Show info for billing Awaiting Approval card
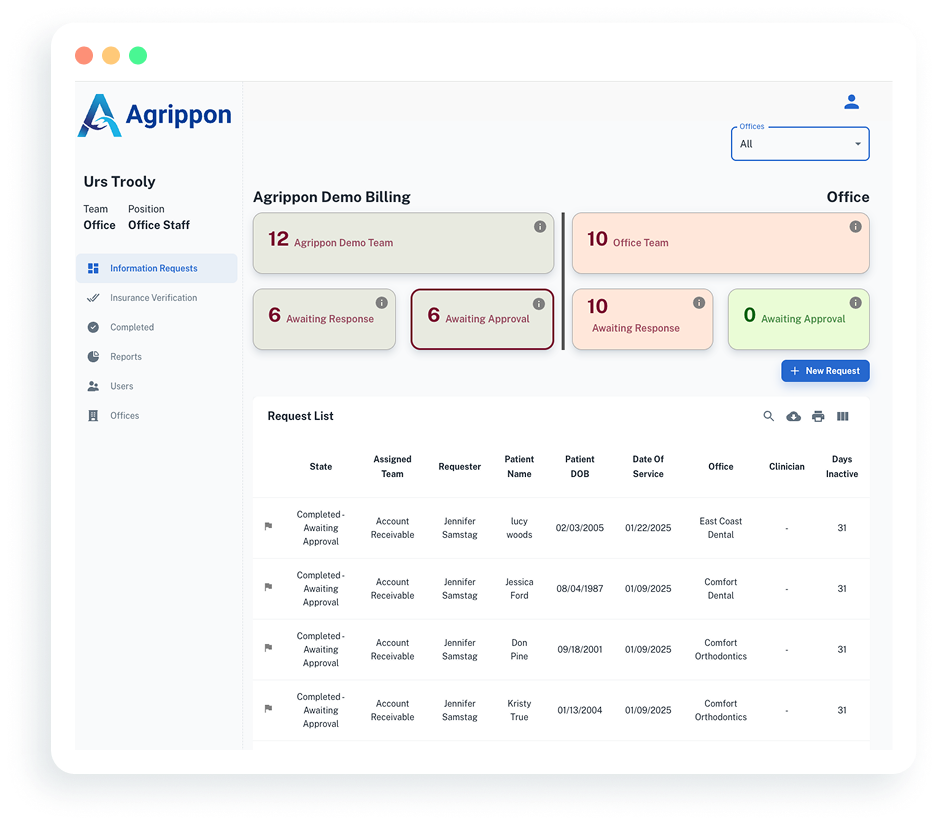The image size is (938, 824). 538,304
